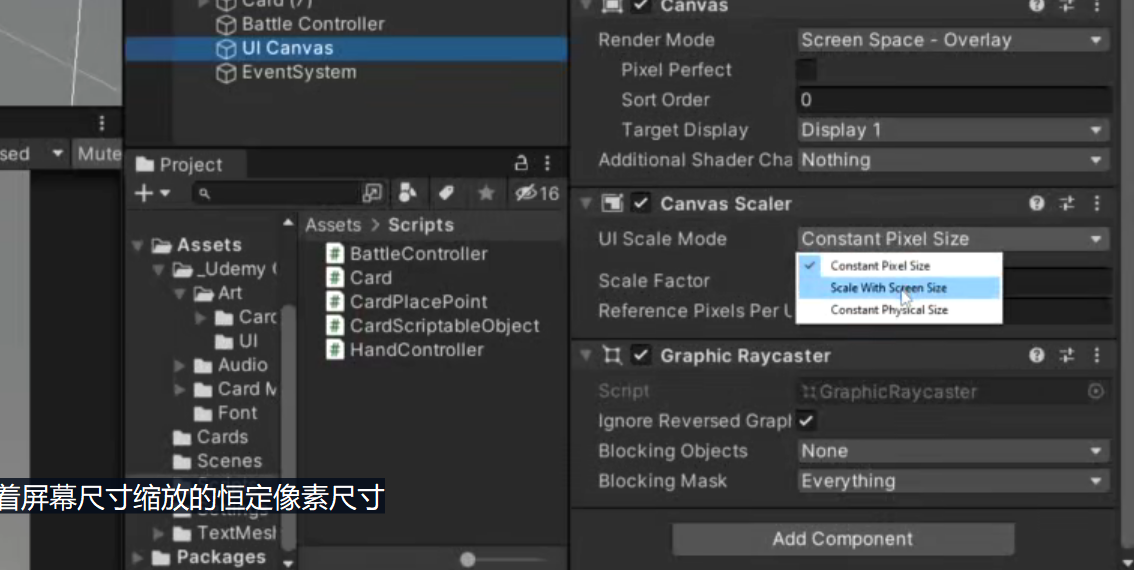Open Canvas Scaler help reference icon

[x=1036, y=203]
